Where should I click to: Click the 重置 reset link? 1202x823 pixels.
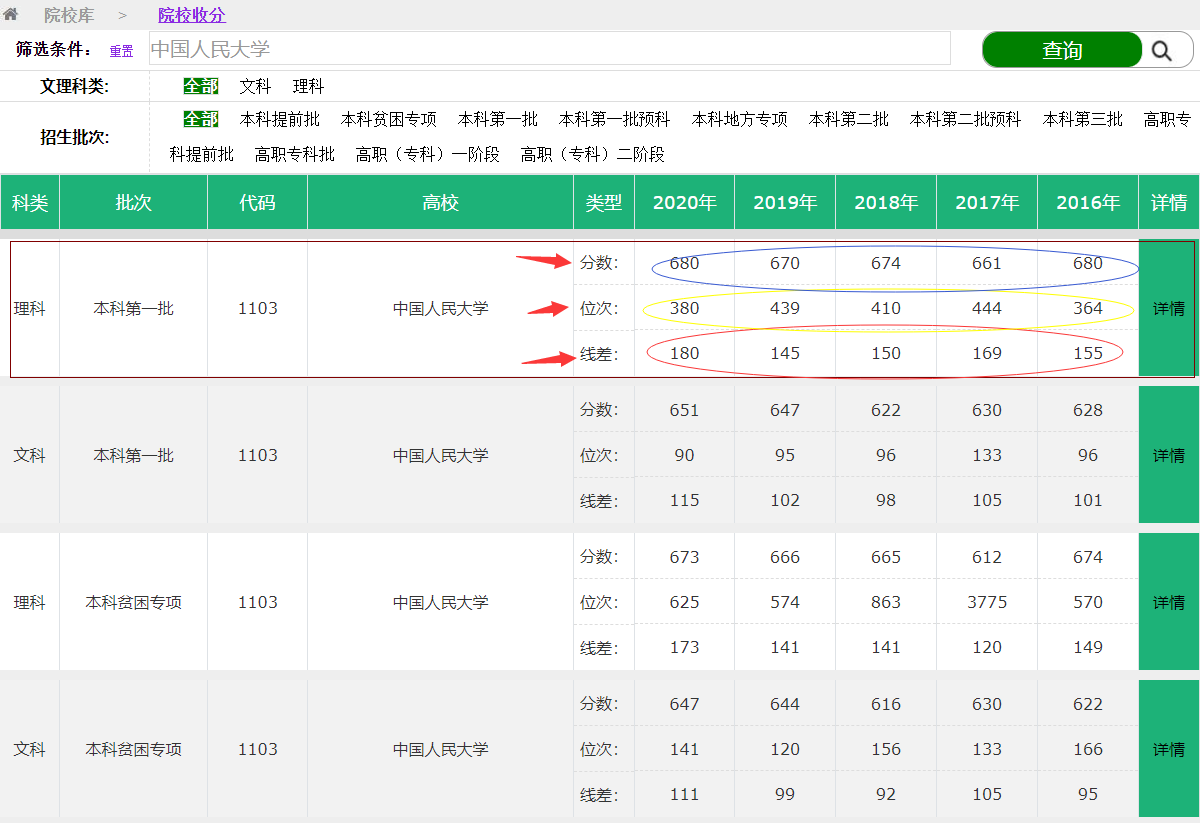click(x=121, y=51)
